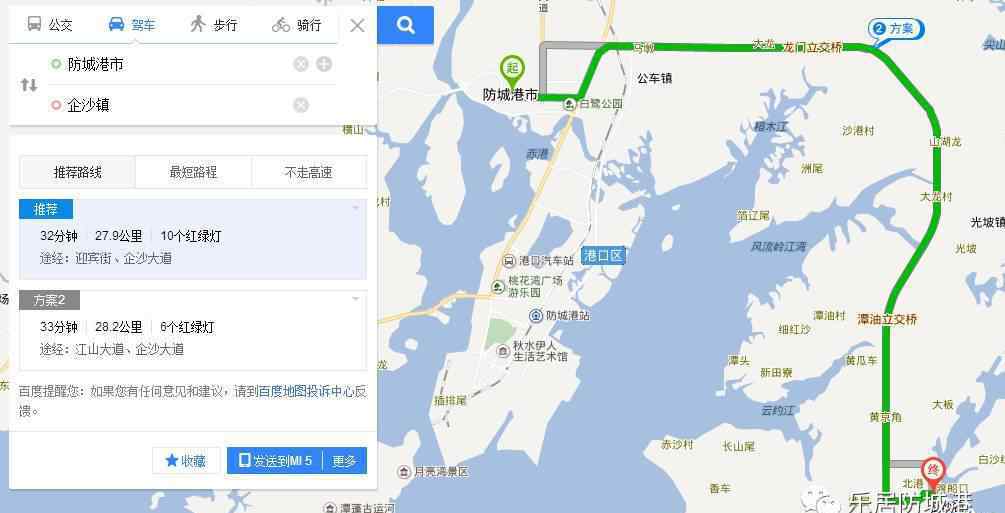Switch to 步行 walking mode tab

[x=213, y=24]
